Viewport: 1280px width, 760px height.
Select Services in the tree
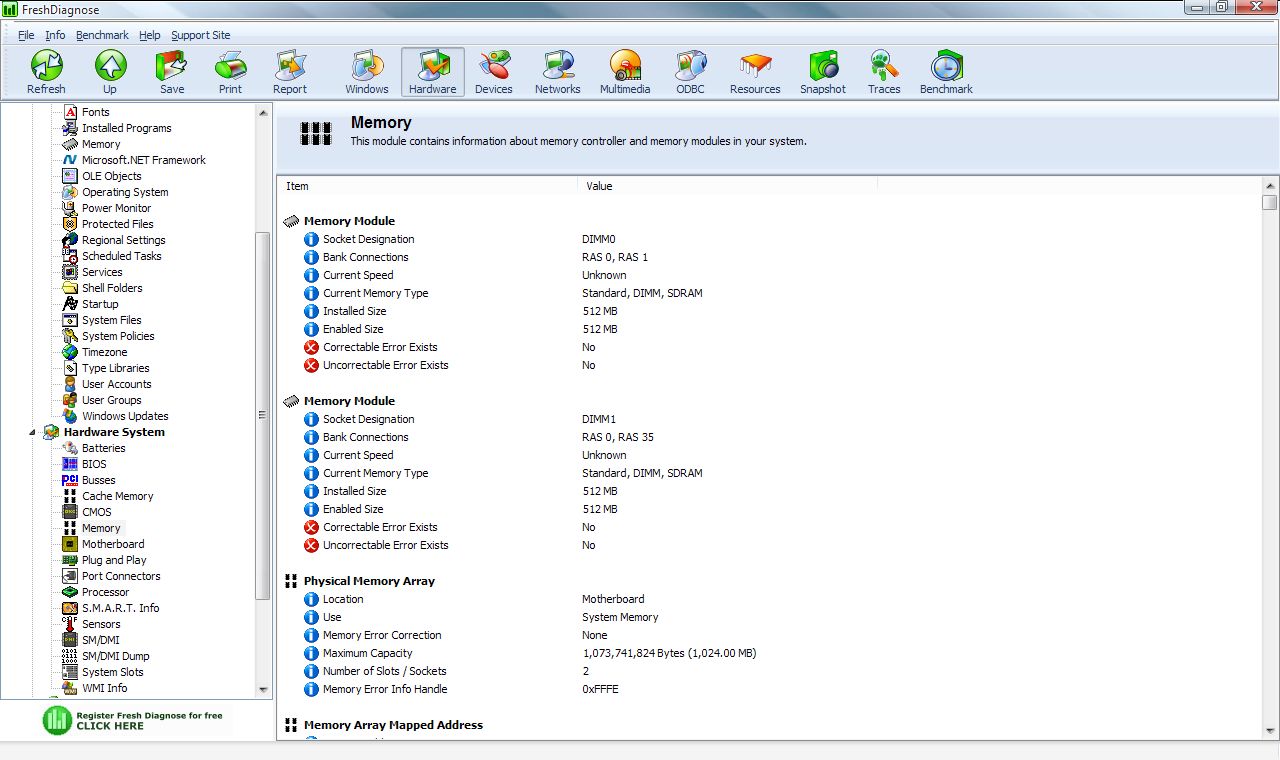pyautogui.click(x=102, y=272)
